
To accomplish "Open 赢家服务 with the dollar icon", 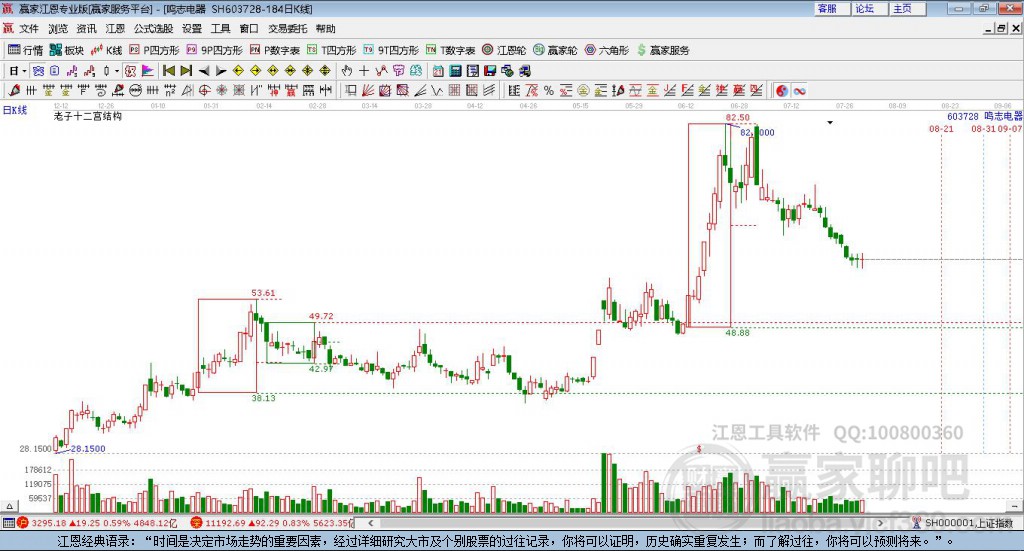I will coord(662,50).
